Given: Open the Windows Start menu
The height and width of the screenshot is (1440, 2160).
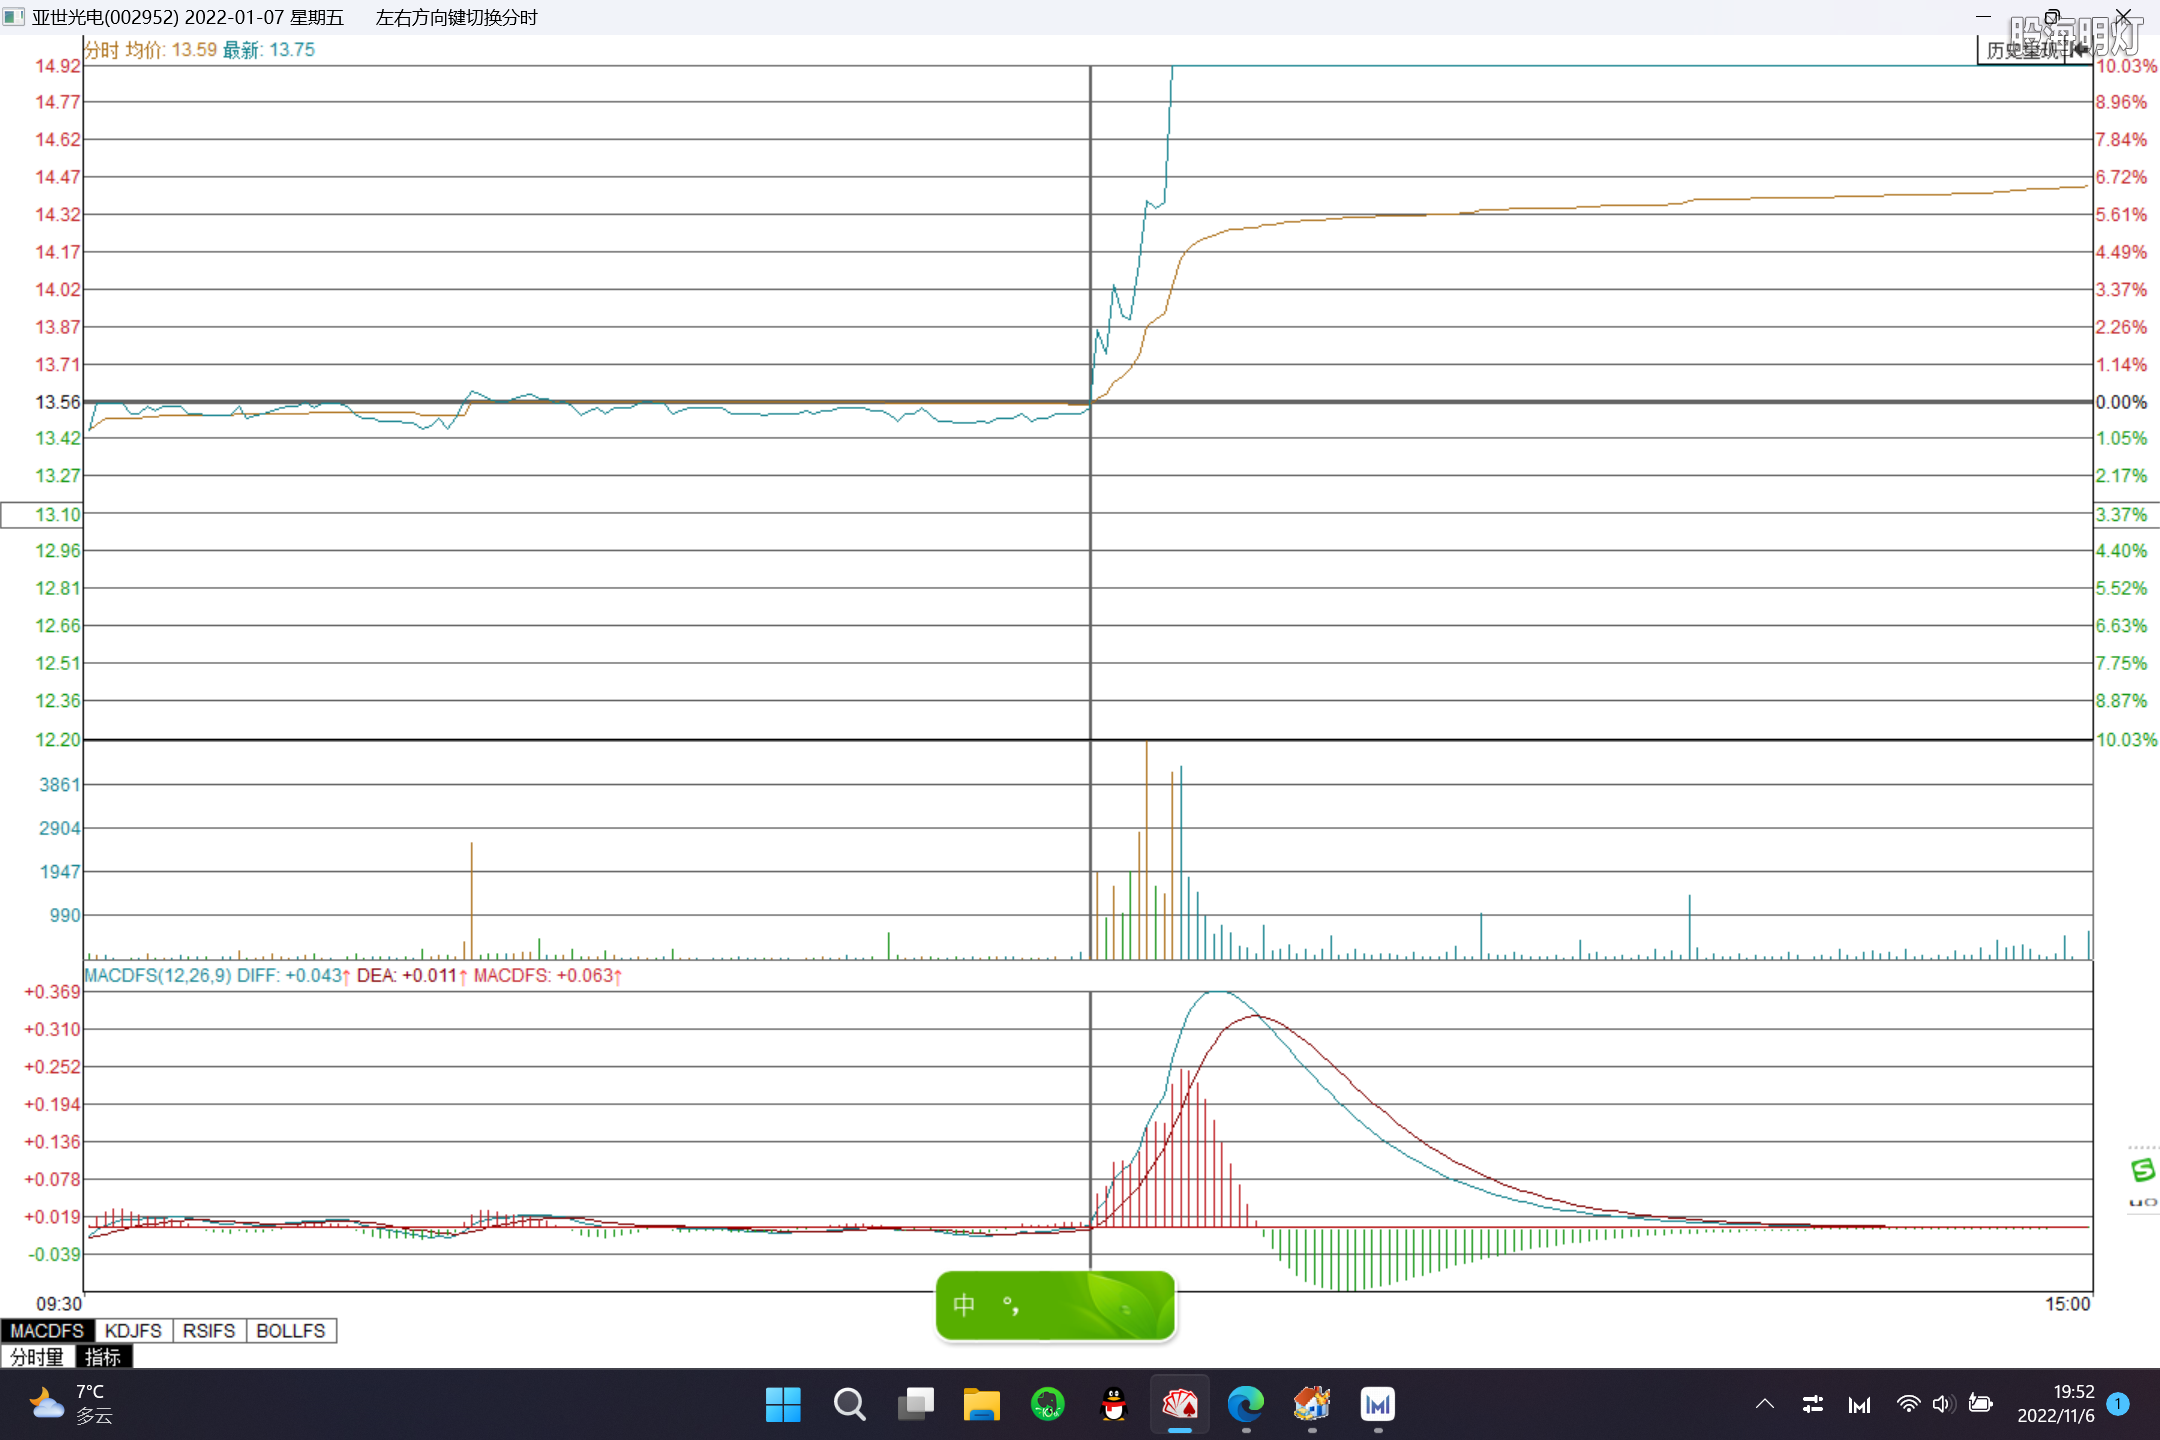Looking at the screenshot, I should (783, 1404).
